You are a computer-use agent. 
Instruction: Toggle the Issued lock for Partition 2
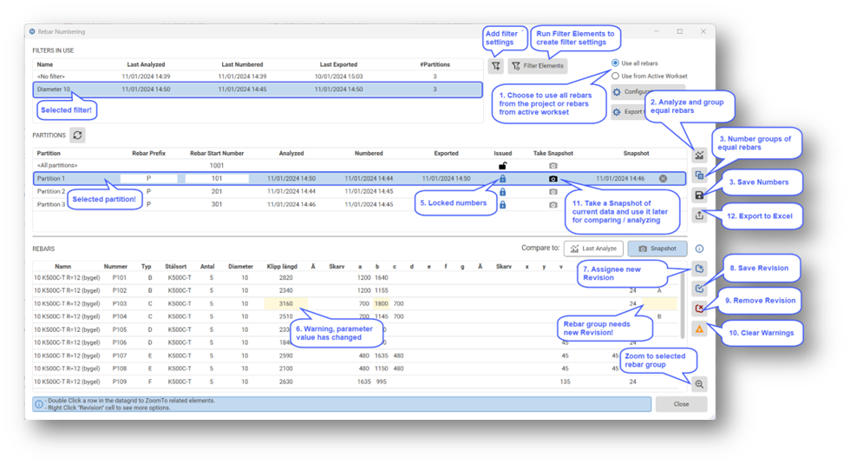(503, 192)
